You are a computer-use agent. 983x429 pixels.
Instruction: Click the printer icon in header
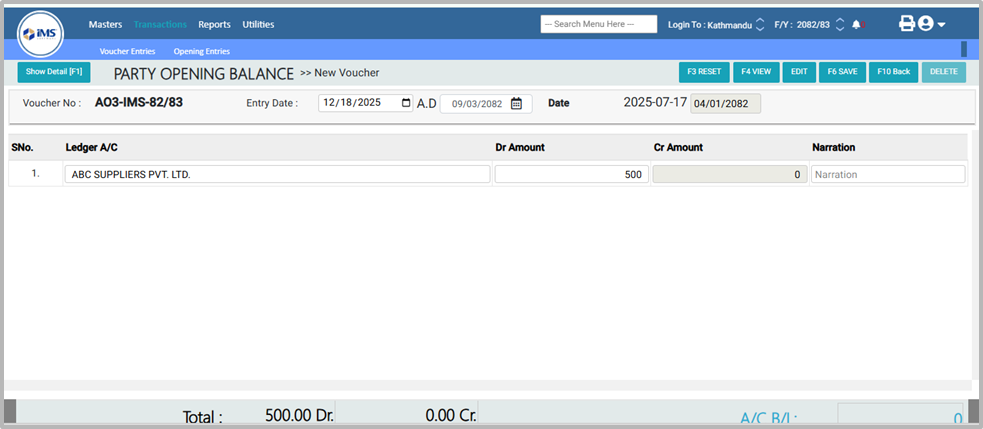click(x=907, y=24)
